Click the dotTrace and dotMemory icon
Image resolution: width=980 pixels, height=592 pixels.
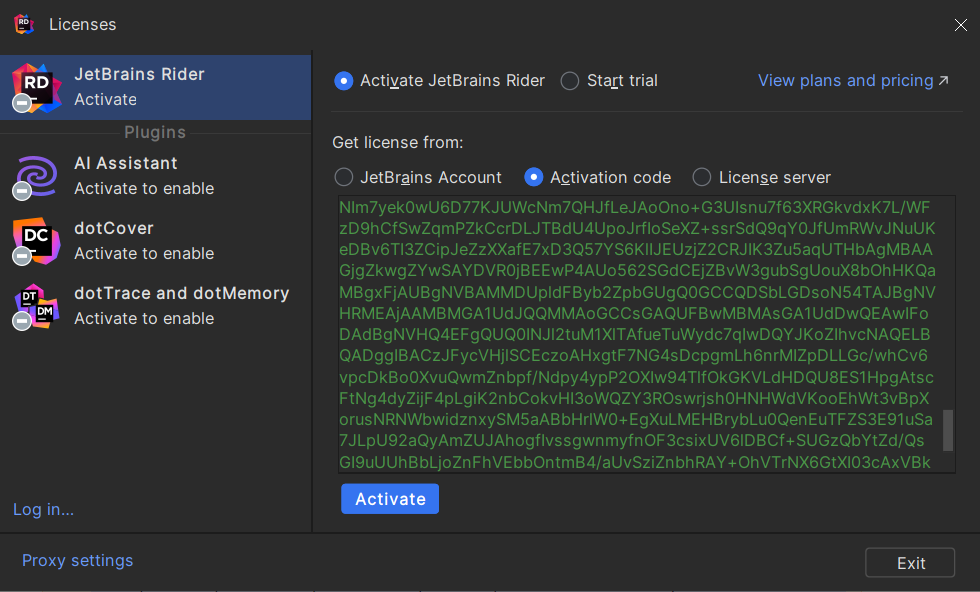tap(36, 305)
